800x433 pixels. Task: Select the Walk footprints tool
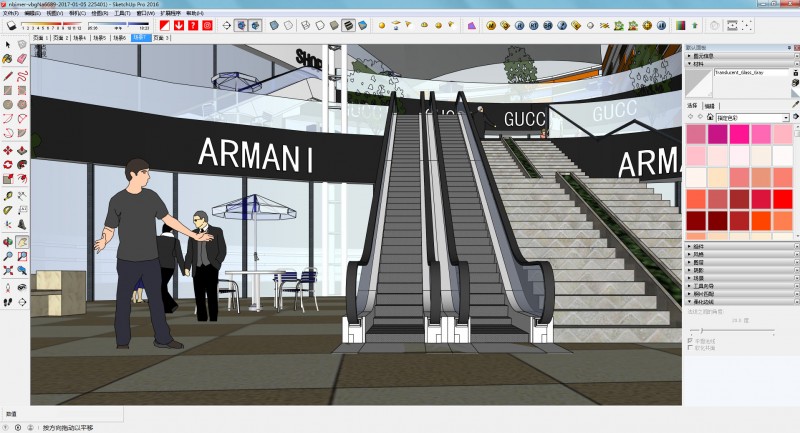tap(8, 302)
